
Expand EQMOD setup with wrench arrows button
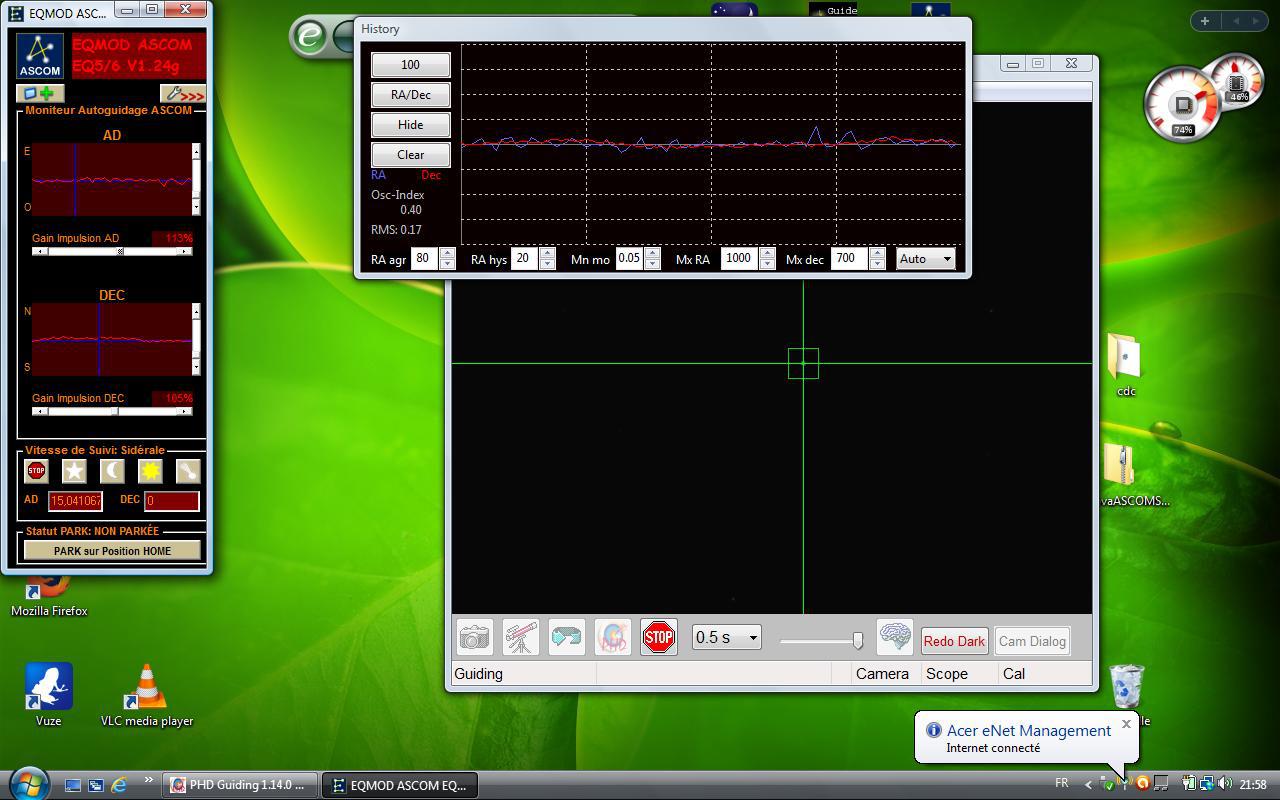tap(183, 94)
